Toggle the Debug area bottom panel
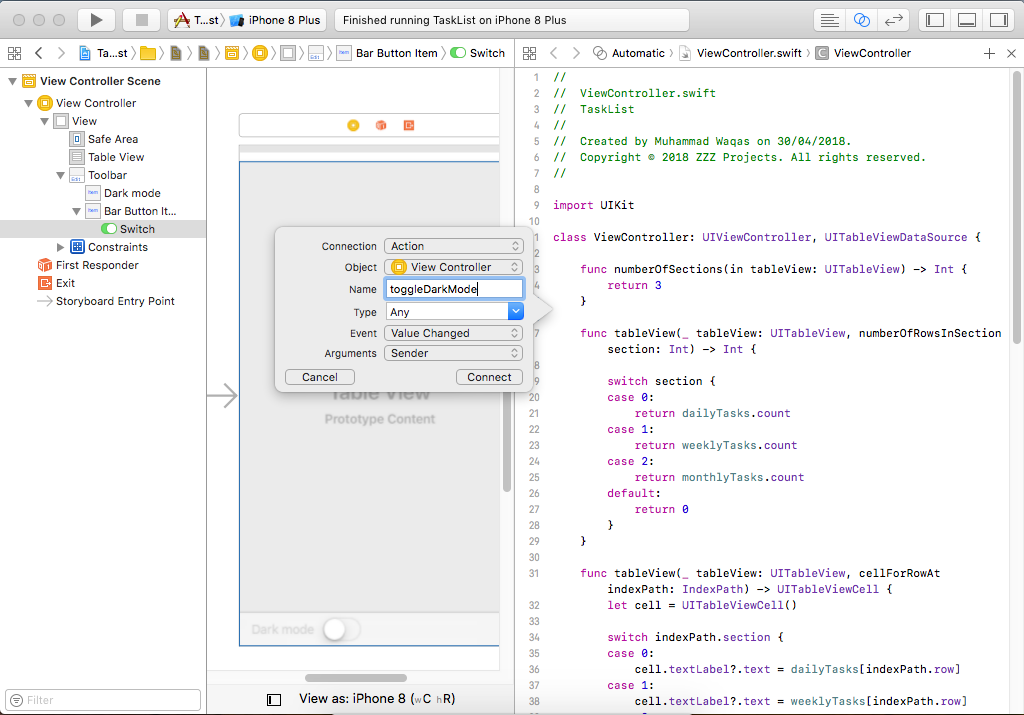The height and width of the screenshot is (715, 1024). coord(966,20)
